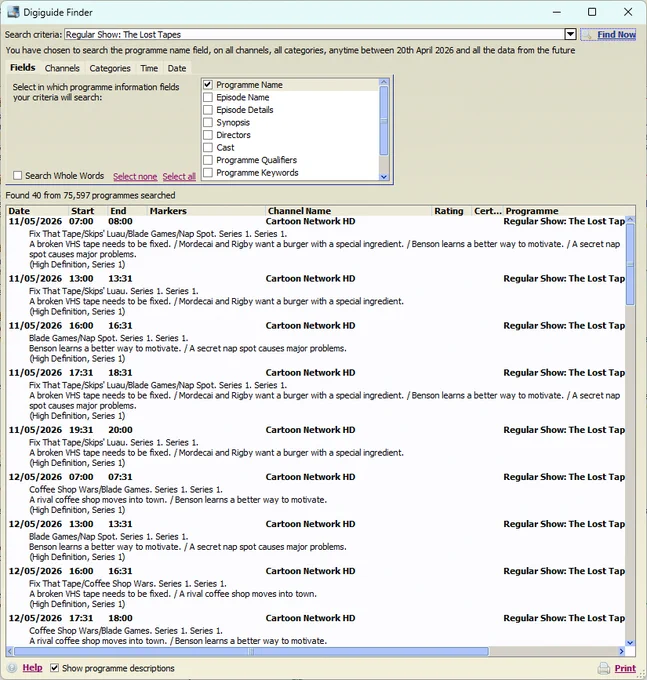Click the 'Found 40 from 75,597 programmes searched' text
647x680 pixels.
(90, 196)
